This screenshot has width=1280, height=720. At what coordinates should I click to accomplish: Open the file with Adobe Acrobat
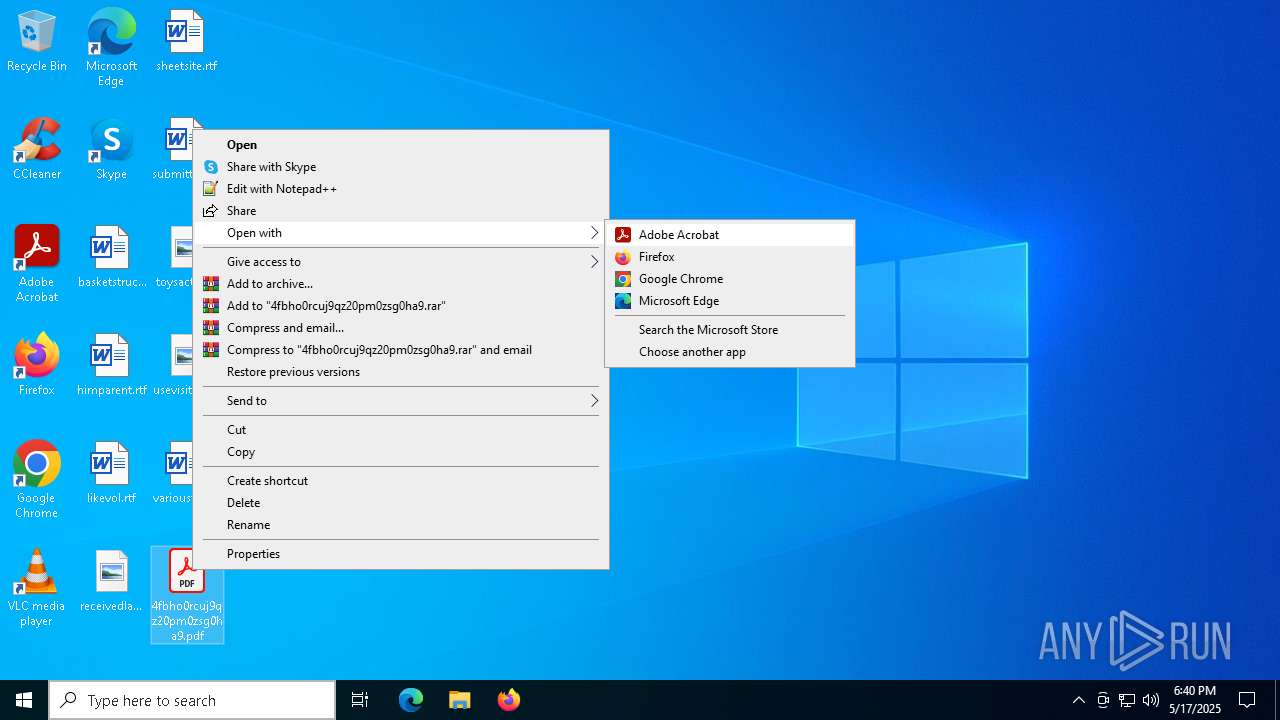point(730,235)
